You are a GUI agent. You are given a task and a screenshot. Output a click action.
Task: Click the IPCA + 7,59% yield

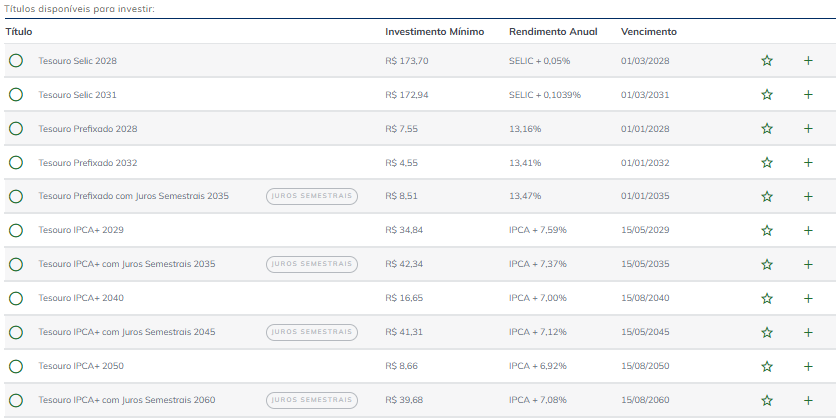coord(538,230)
